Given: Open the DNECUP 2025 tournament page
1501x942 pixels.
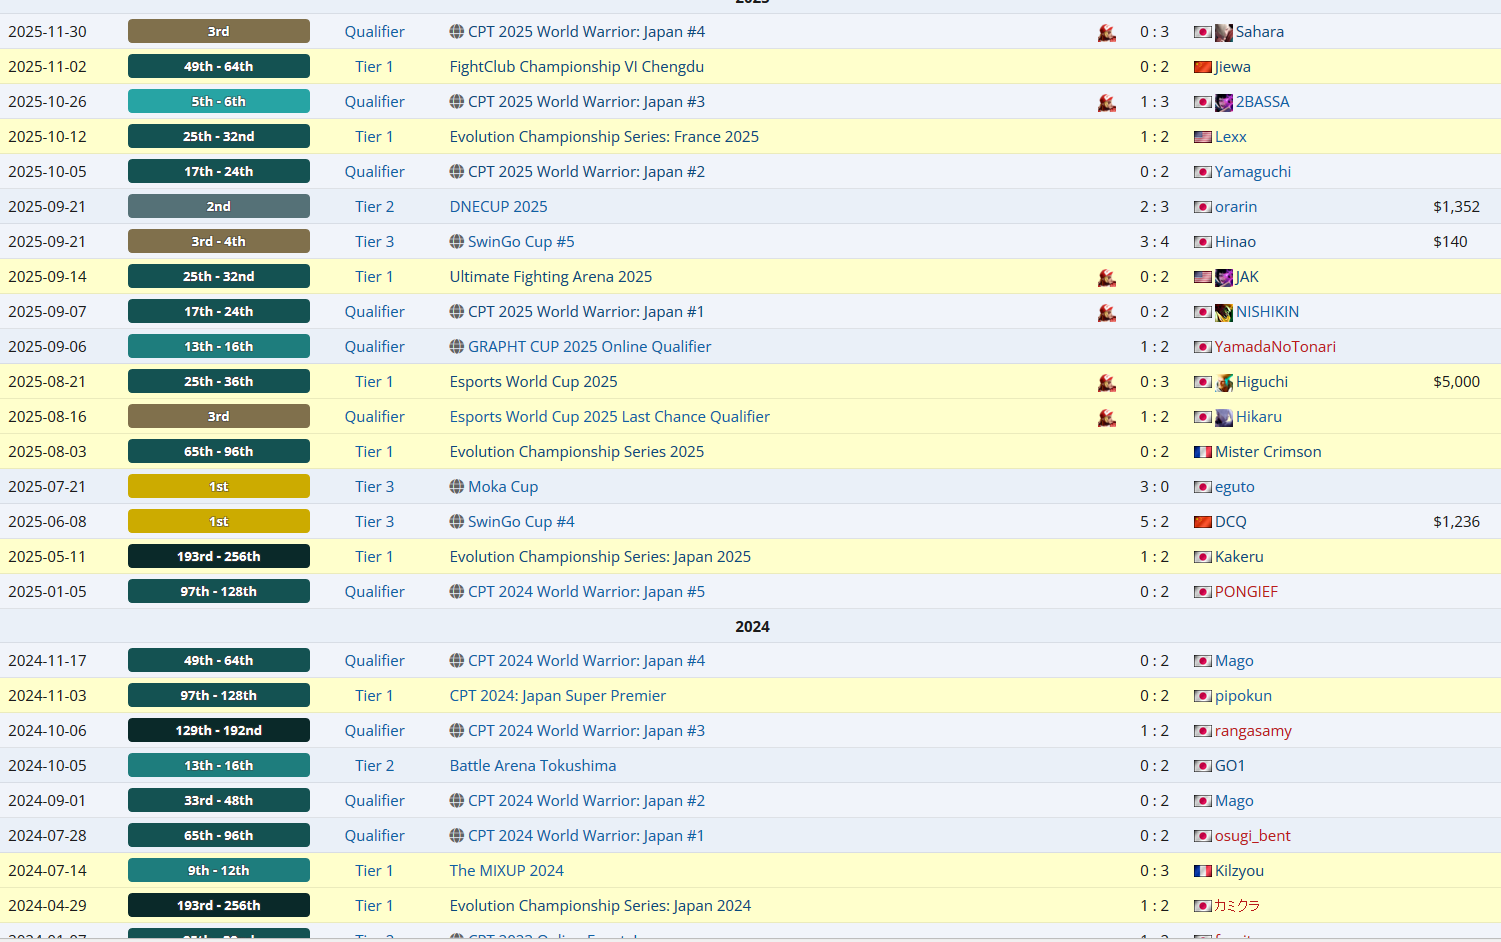Looking at the screenshot, I should click(x=499, y=207).
